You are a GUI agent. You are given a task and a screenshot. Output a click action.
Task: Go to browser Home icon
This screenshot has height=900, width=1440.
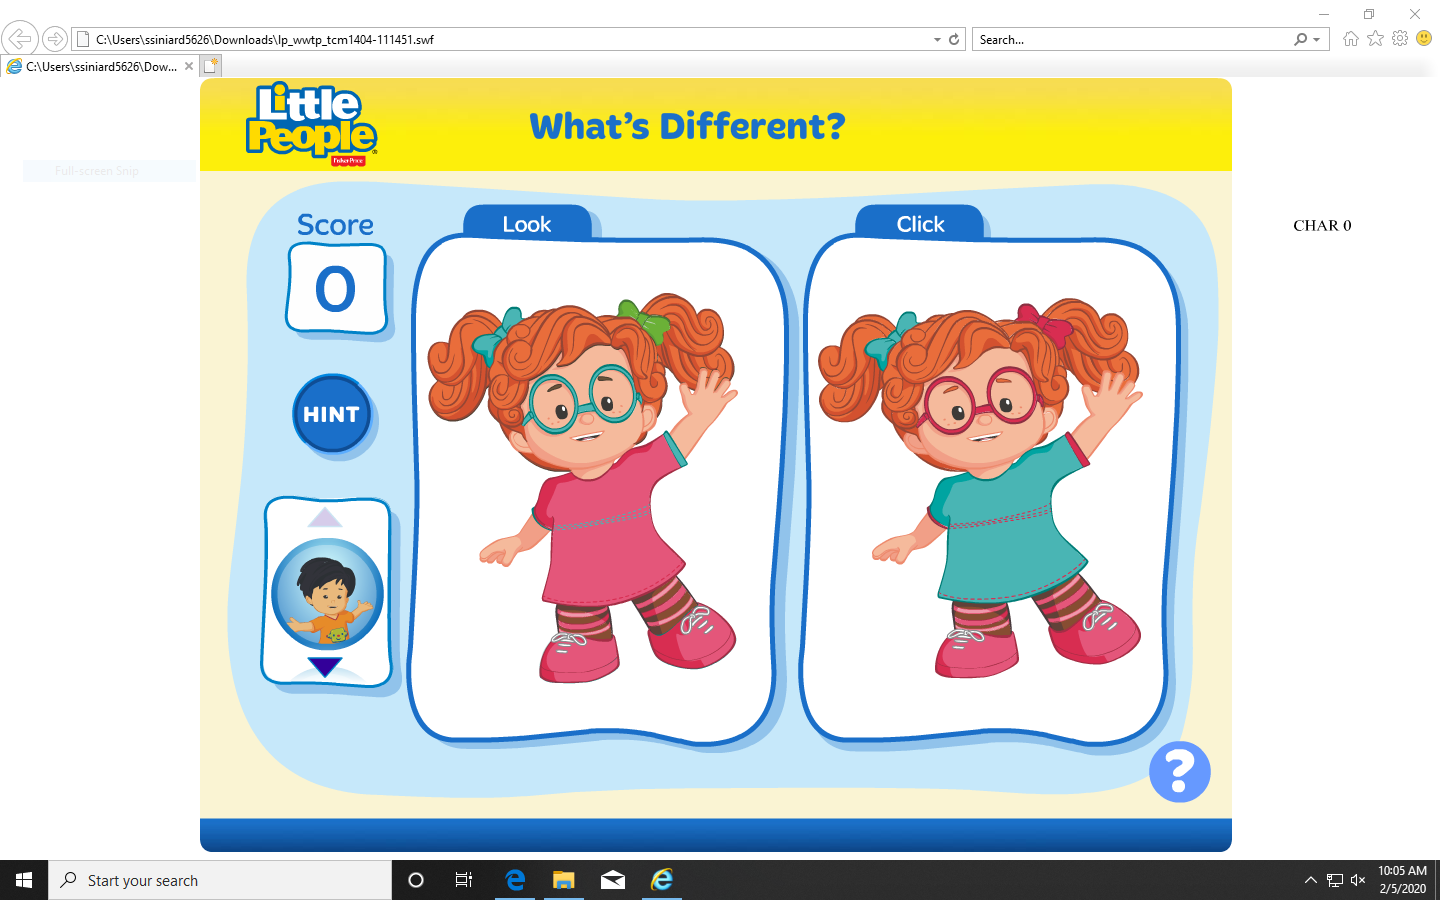point(1351,39)
